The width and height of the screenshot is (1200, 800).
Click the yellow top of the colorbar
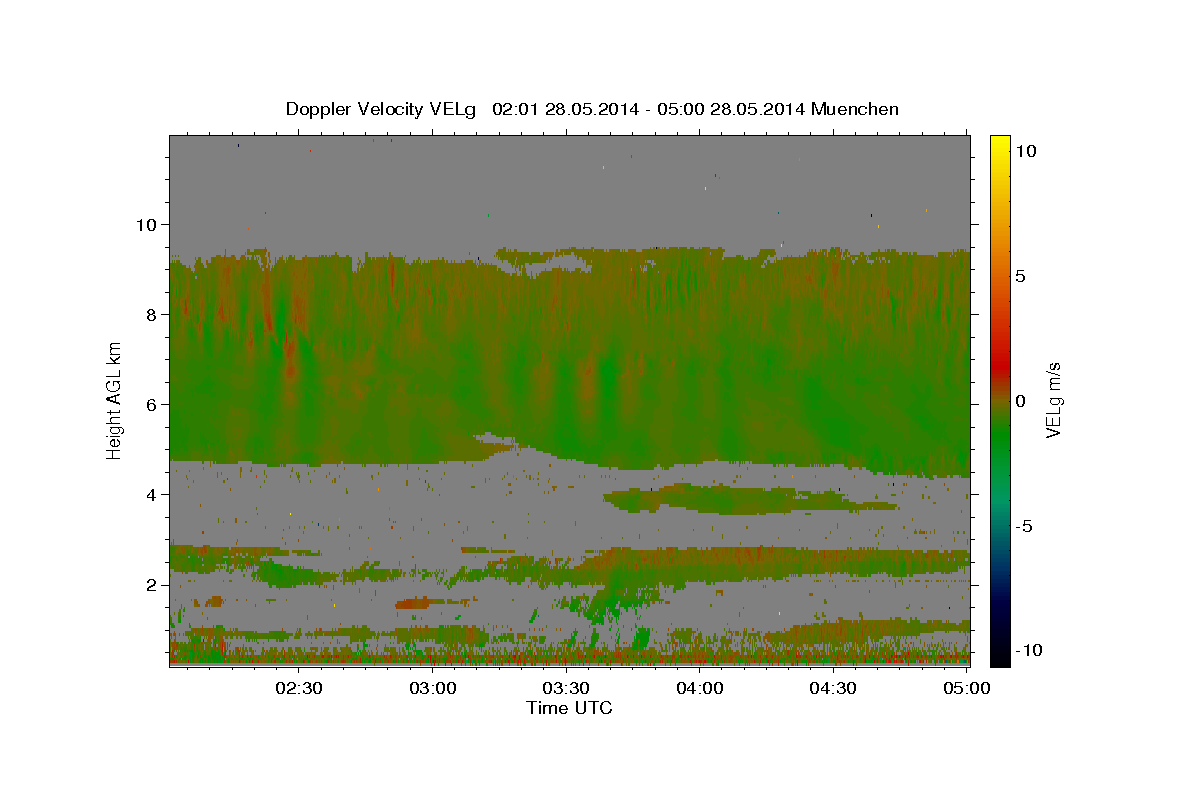[1000, 145]
